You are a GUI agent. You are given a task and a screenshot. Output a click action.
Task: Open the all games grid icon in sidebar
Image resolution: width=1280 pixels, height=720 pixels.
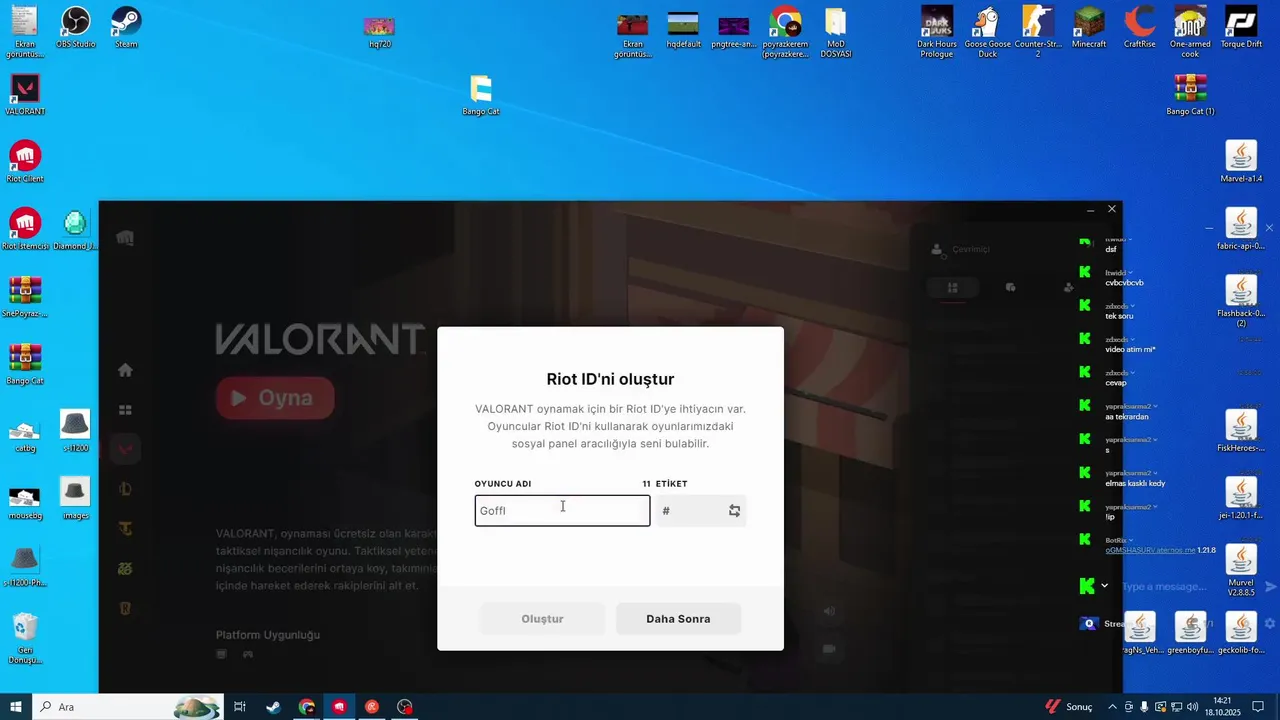point(125,410)
